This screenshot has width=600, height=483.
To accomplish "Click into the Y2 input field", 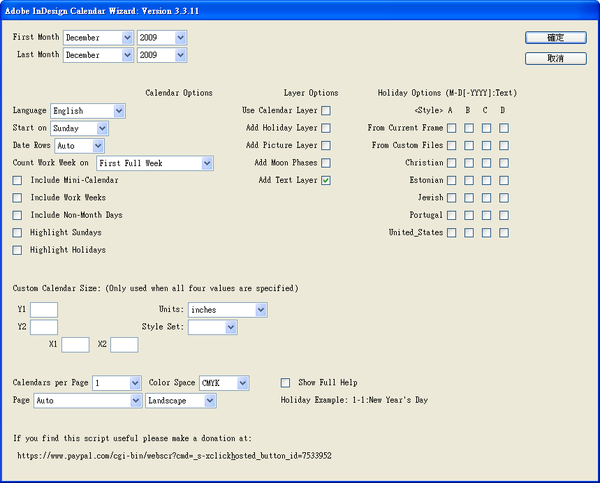I will point(44,328).
